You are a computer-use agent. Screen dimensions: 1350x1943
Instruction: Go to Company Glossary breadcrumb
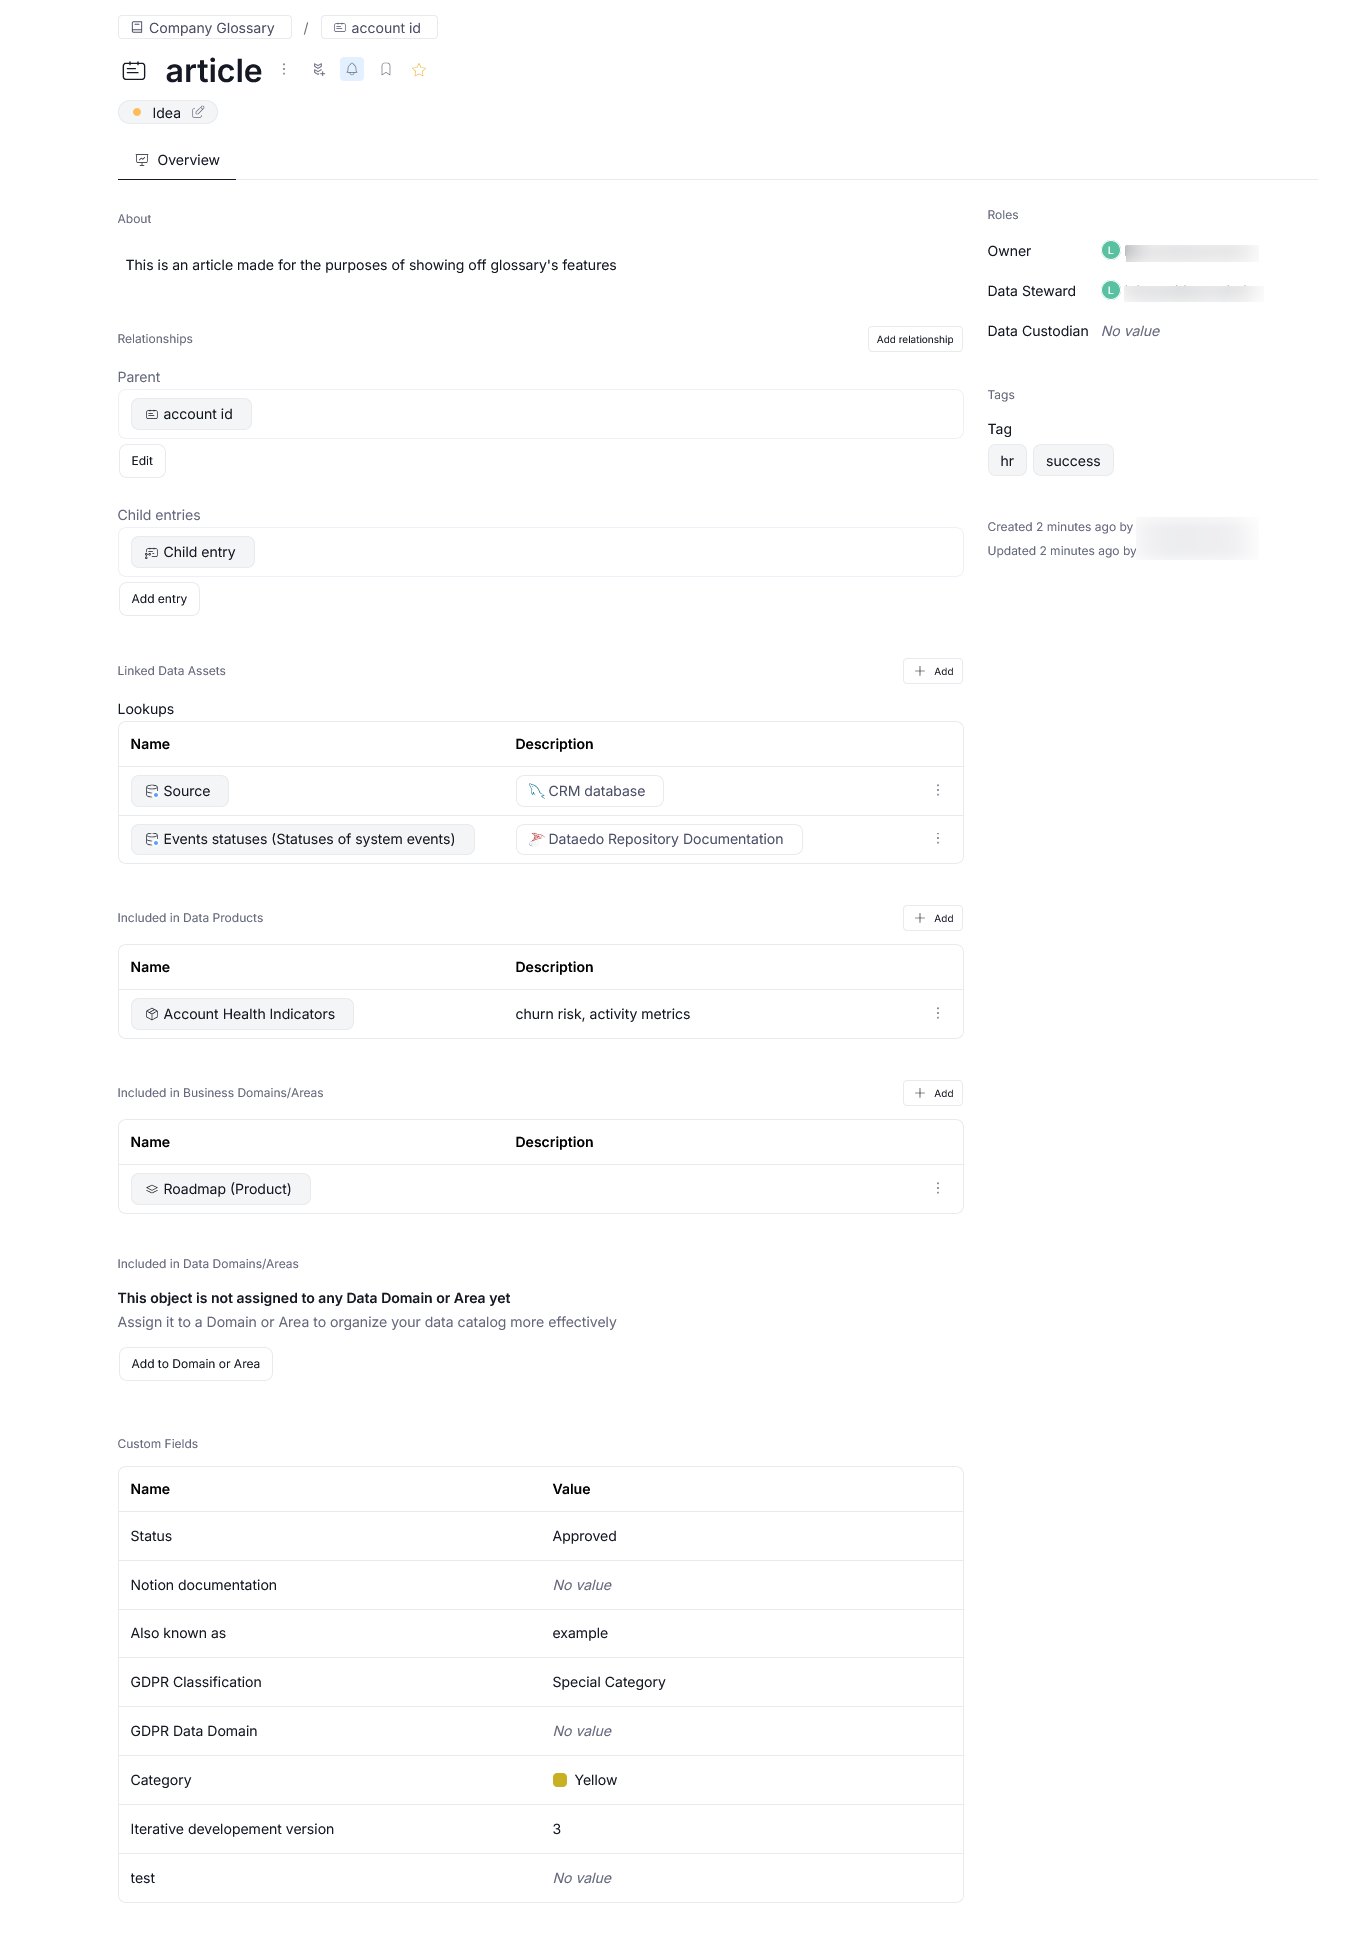tap(204, 28)
